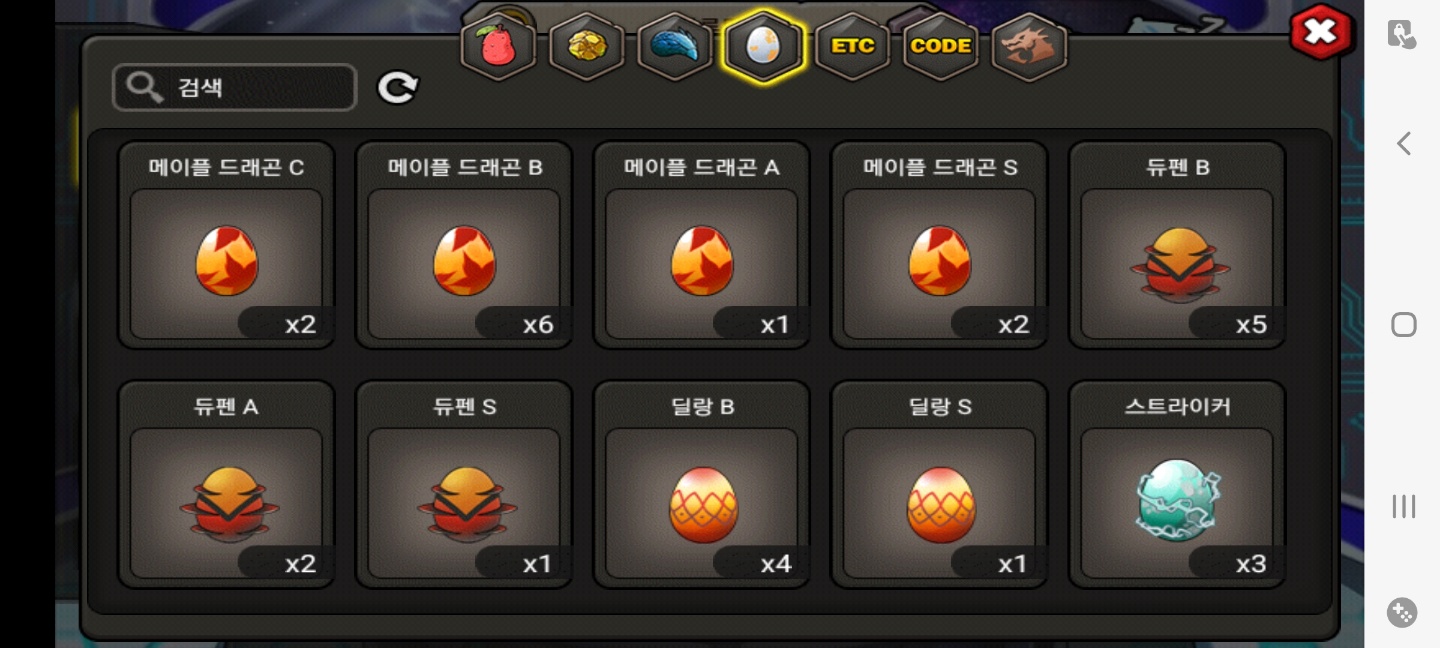Select the egg category tab
Image resolution: width=1440 pixels, height=648 pixels.
coord(764,46)
